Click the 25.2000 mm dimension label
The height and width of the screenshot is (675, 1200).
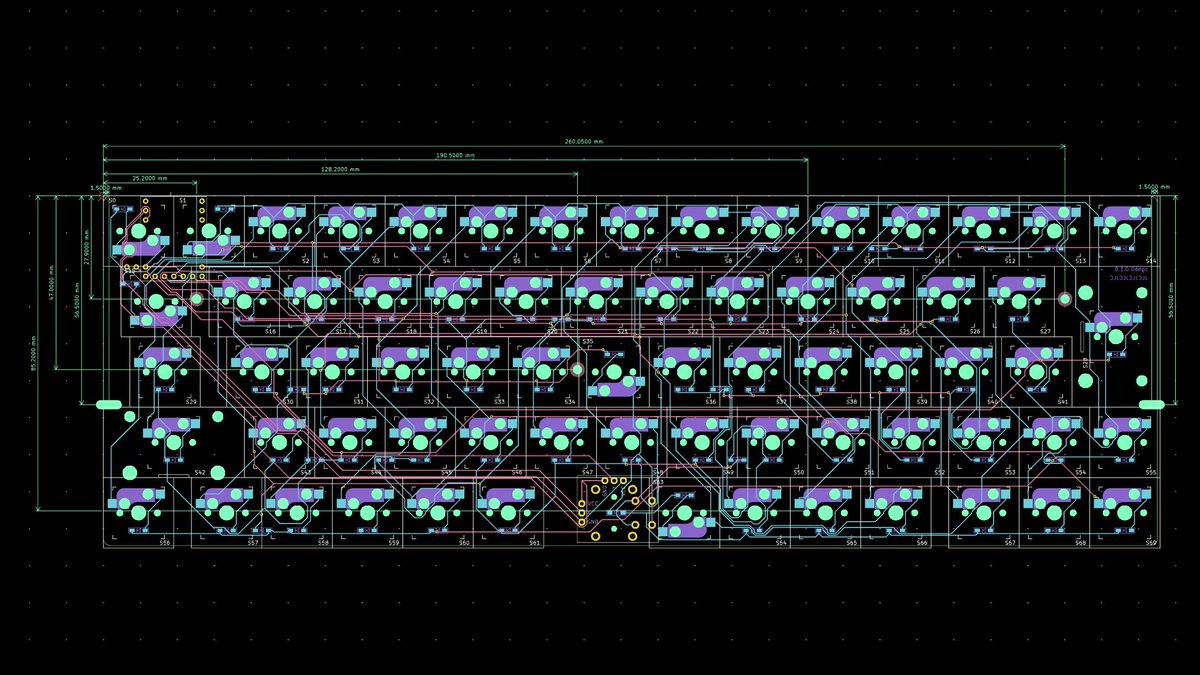point(150,177)
